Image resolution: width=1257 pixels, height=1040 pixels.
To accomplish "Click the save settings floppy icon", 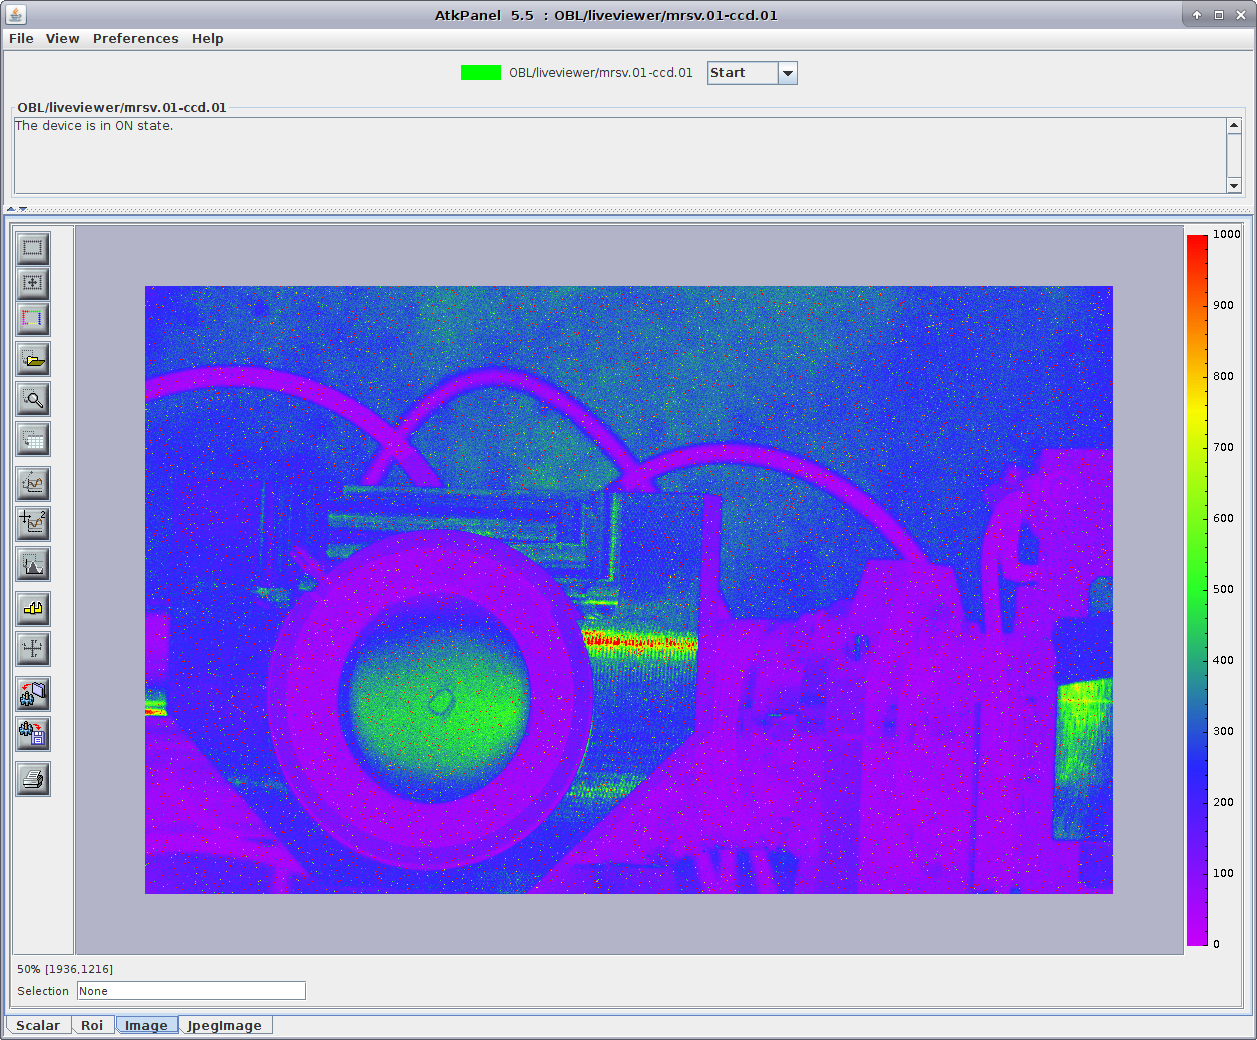I will [33, 734].
